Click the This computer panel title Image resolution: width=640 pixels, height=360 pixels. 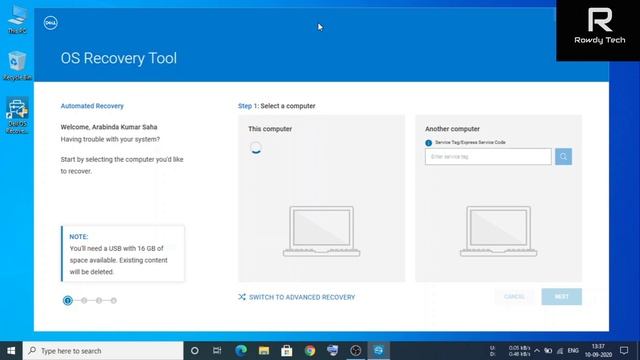click(x=270, y=129)
